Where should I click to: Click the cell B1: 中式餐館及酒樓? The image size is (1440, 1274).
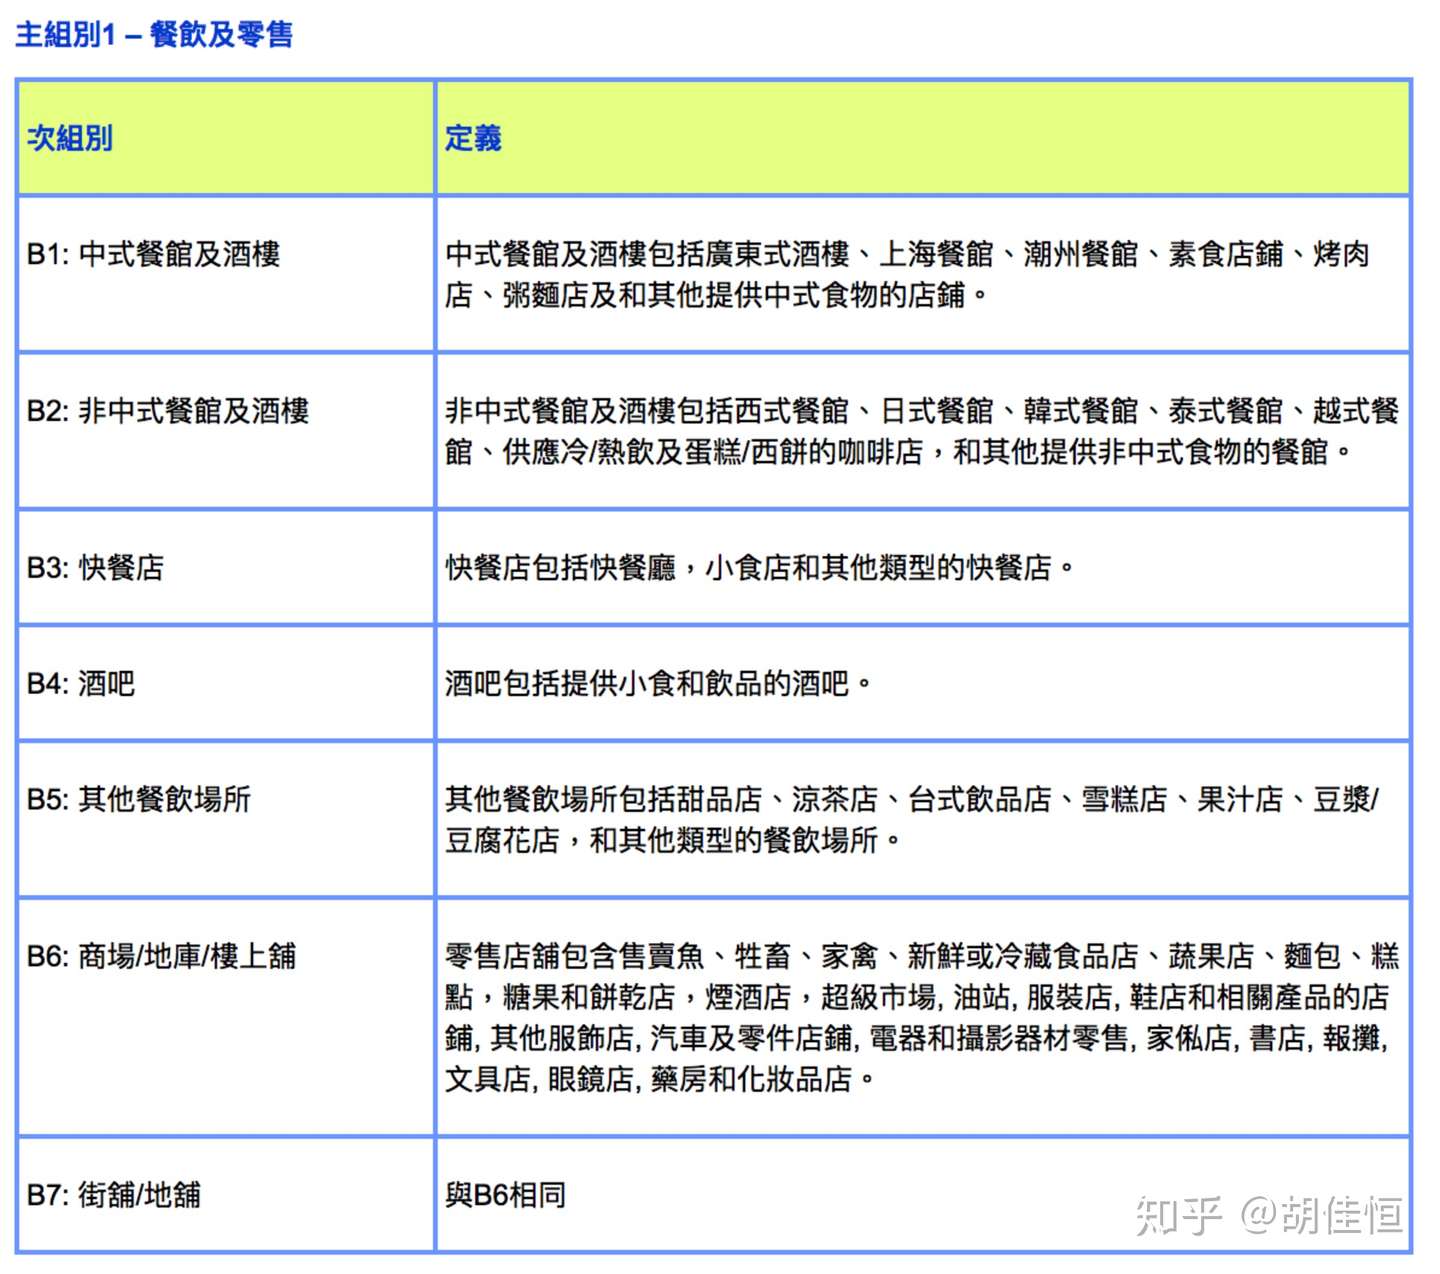(x=226, y=274)
